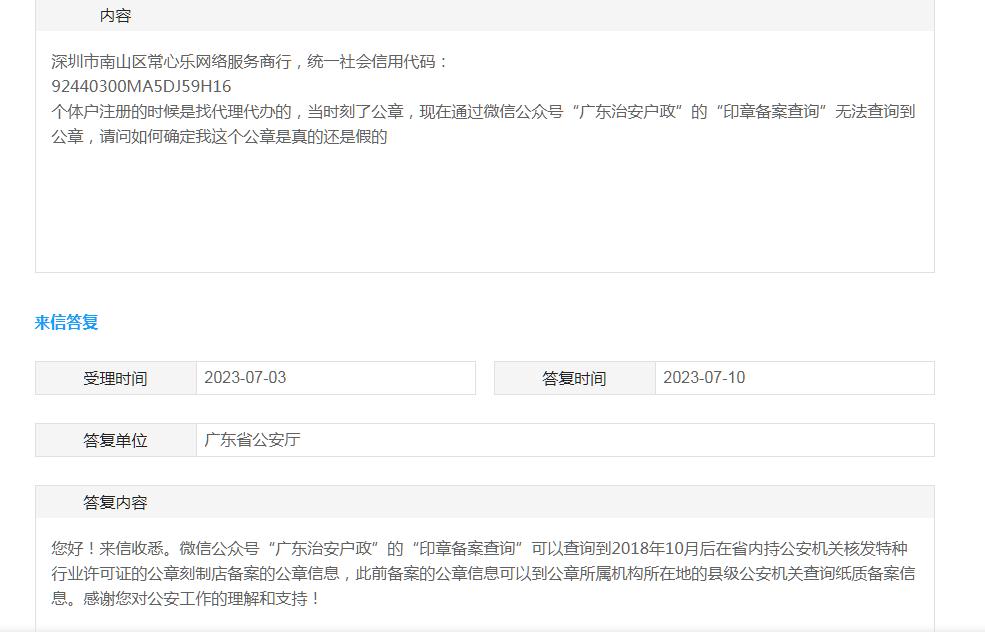Click the 答复时间 label cell
985x643 pixels.
tap(574, 379)
